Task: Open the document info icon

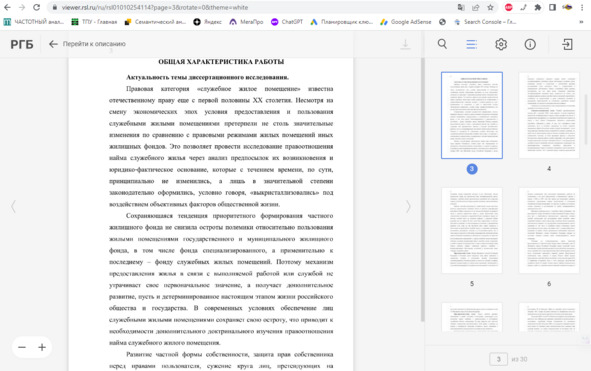Action: click(x=530, y=44)
